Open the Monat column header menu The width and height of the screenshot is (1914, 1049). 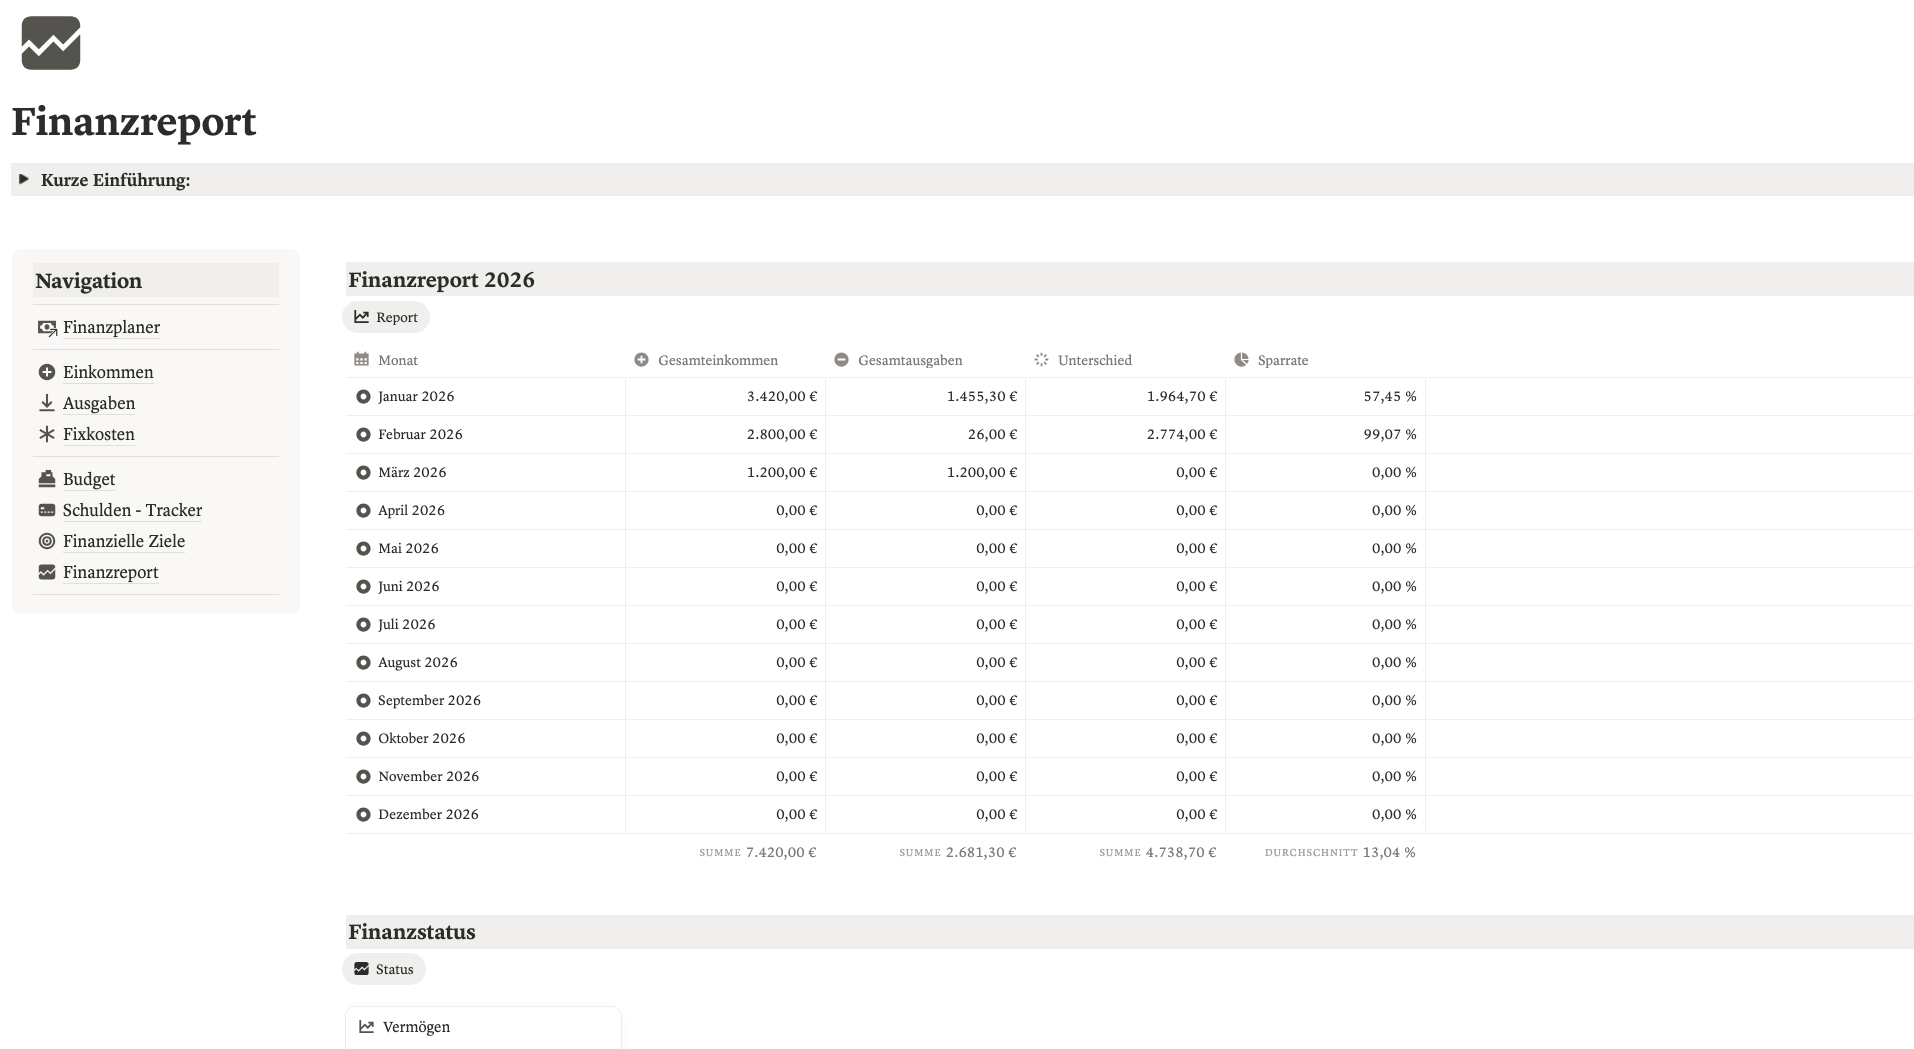[x=397, y=360]
